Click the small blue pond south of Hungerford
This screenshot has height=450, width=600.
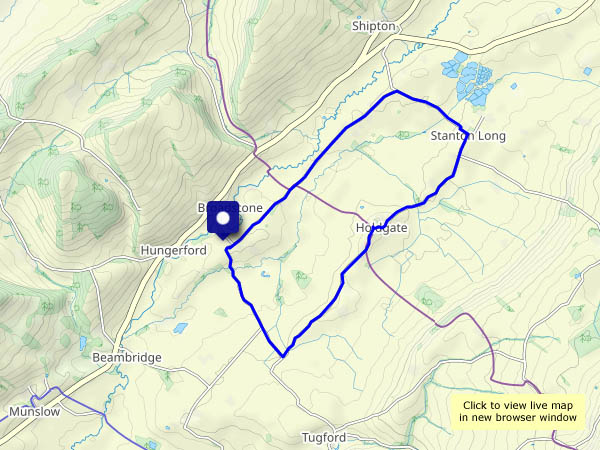click(x=180, y=328)
